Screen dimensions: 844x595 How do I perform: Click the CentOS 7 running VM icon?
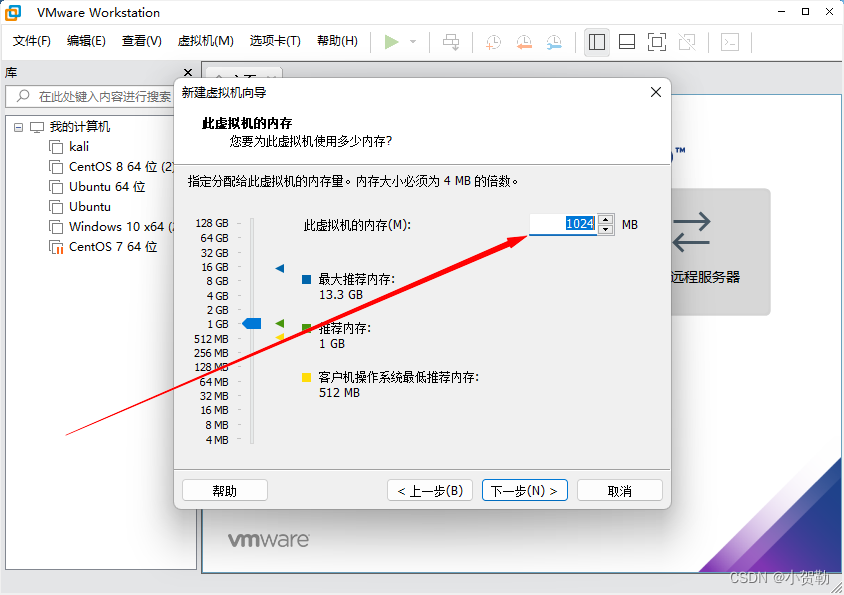[x=56, y=247]
